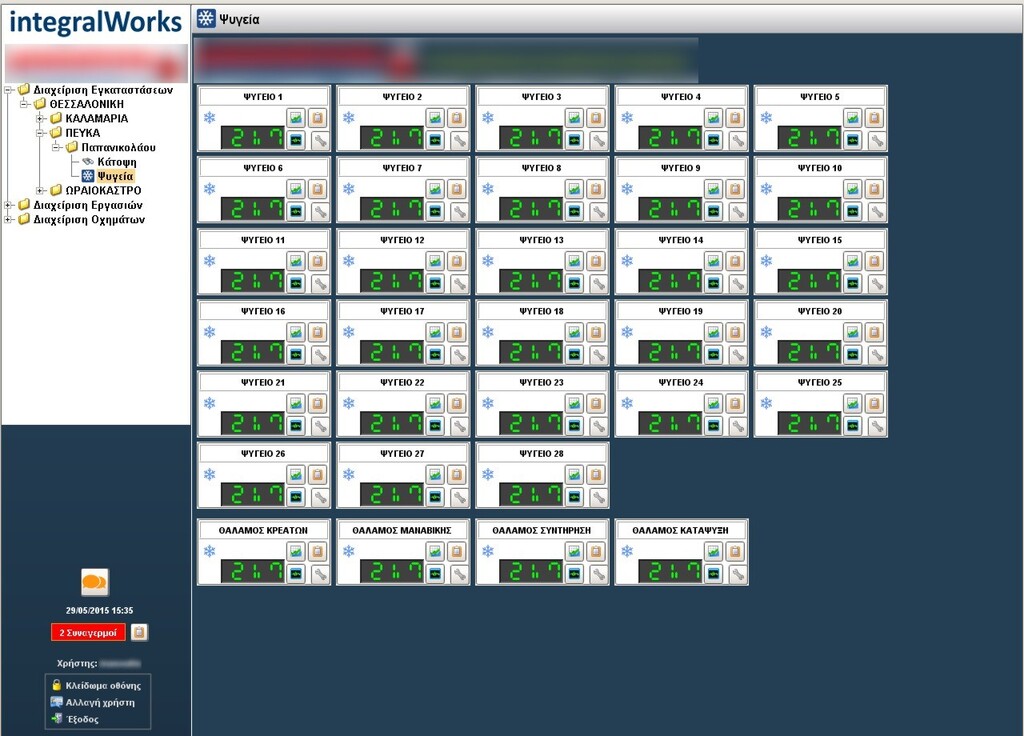Viewport: 1024px width, 736px height.
Task: Select Διαχείριση Εργασιών in the tree
Action: point(87,205)
